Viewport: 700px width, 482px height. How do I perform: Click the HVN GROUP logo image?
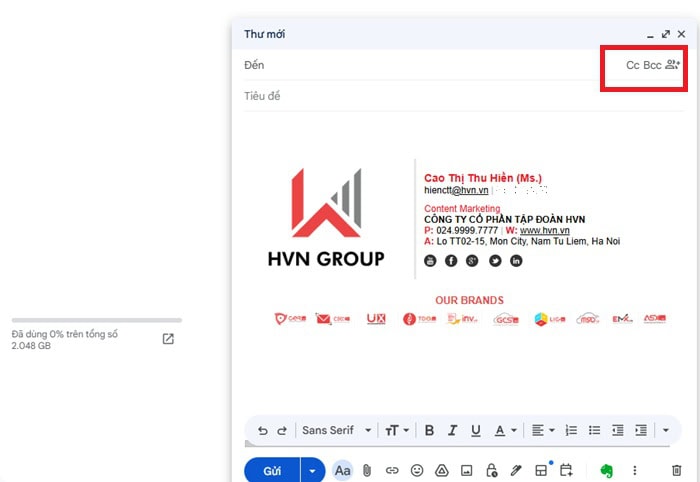pos(326,217)
